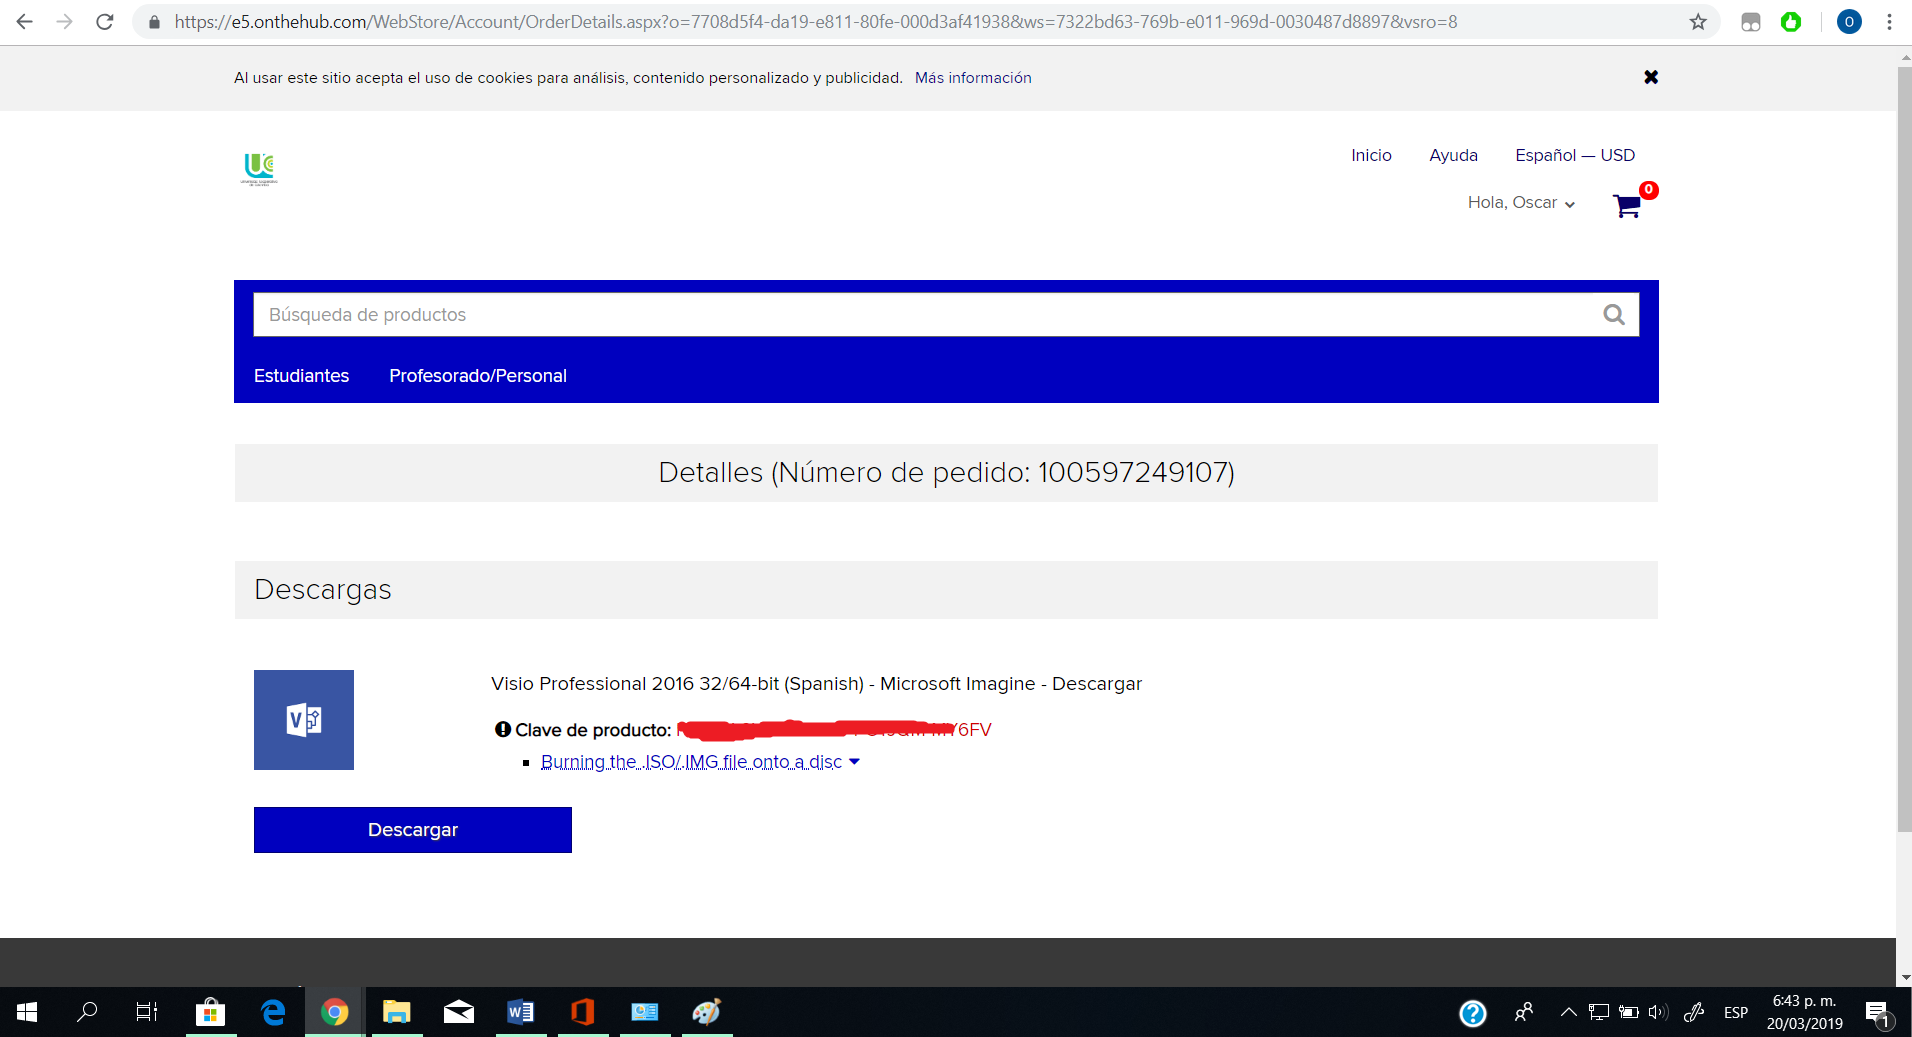
Task: Expand the Hola, Oscar account menu
Action: coord(1521,202)
